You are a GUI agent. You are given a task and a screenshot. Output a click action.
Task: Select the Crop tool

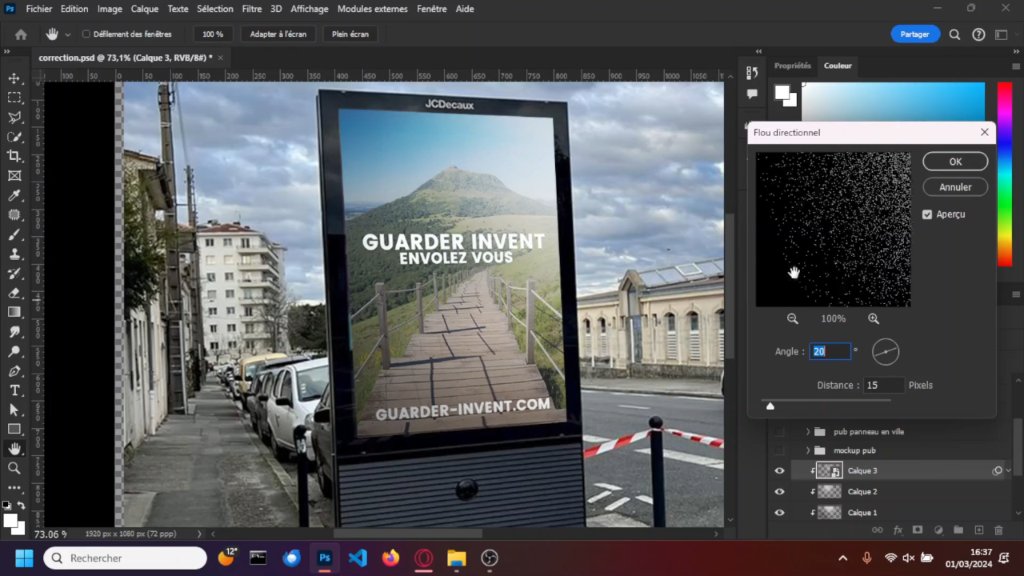14,156
